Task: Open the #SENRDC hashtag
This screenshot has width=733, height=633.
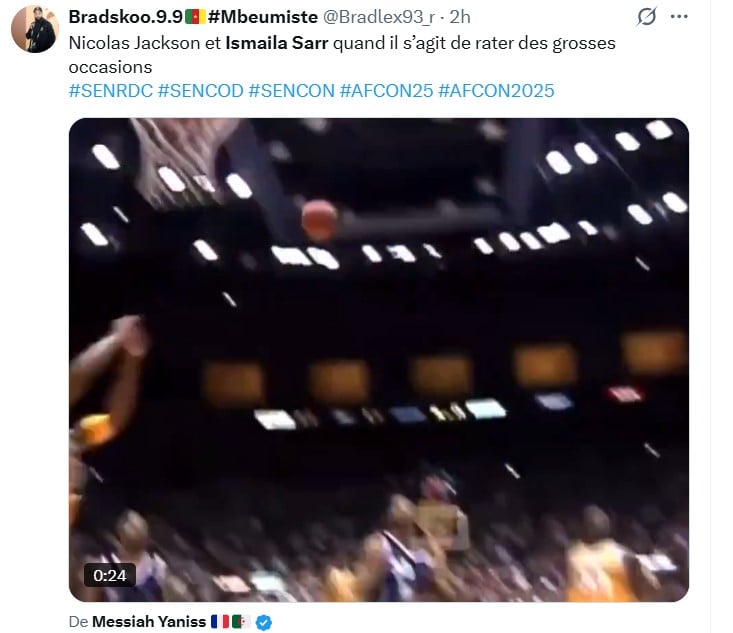Action: pos(111,91)
